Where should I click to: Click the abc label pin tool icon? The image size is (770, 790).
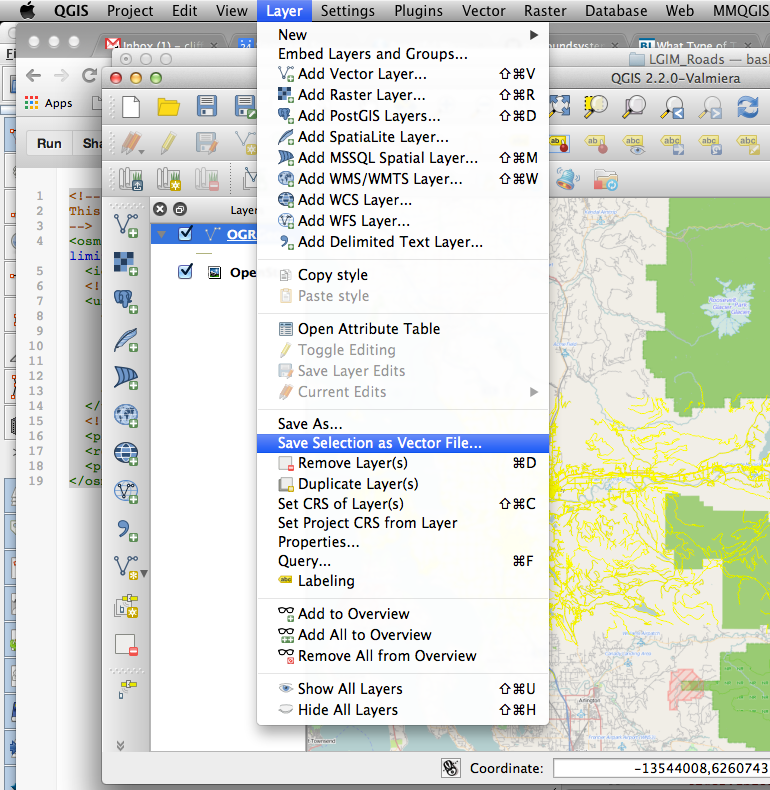tap(596, 144)
